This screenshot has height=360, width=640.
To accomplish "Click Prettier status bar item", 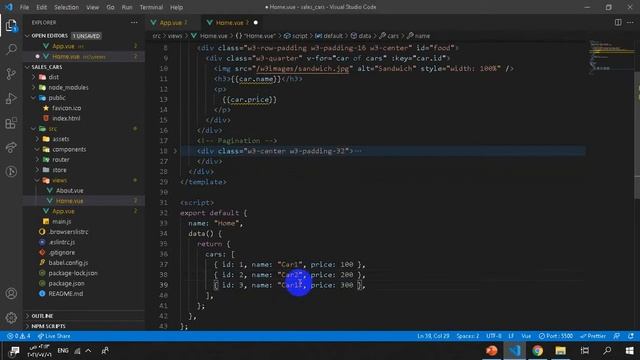I will pyautogui.click(x=593, y=336).
